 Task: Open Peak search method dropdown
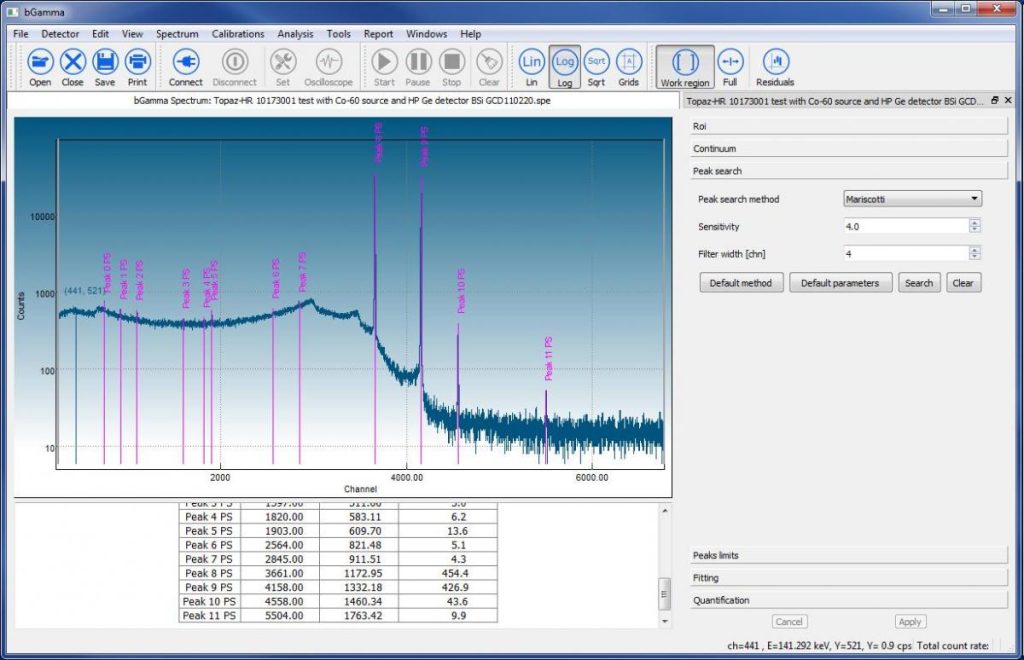click(912, 199)
